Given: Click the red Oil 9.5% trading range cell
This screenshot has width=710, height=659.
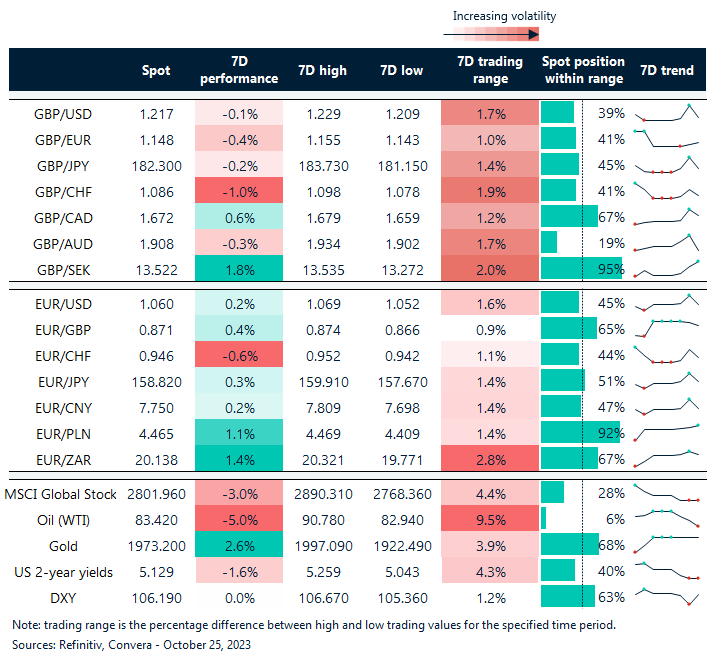Looking at the screenshot, I should tap(489, 519).
